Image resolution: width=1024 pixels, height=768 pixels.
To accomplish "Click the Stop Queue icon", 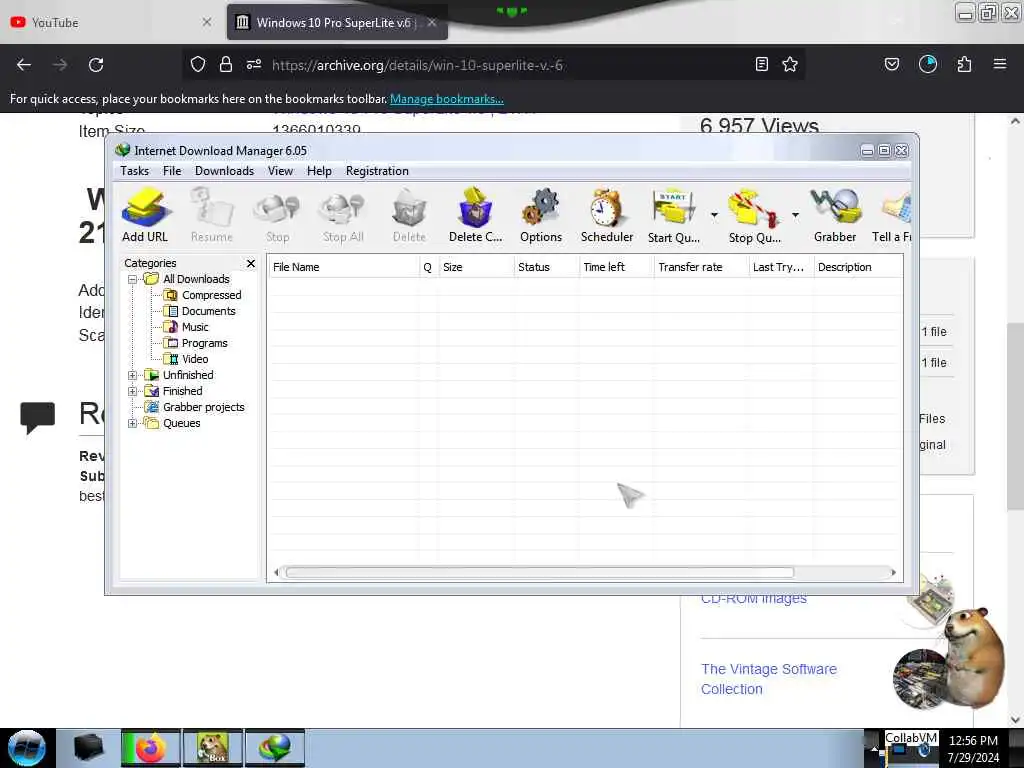I will point(754,214).
